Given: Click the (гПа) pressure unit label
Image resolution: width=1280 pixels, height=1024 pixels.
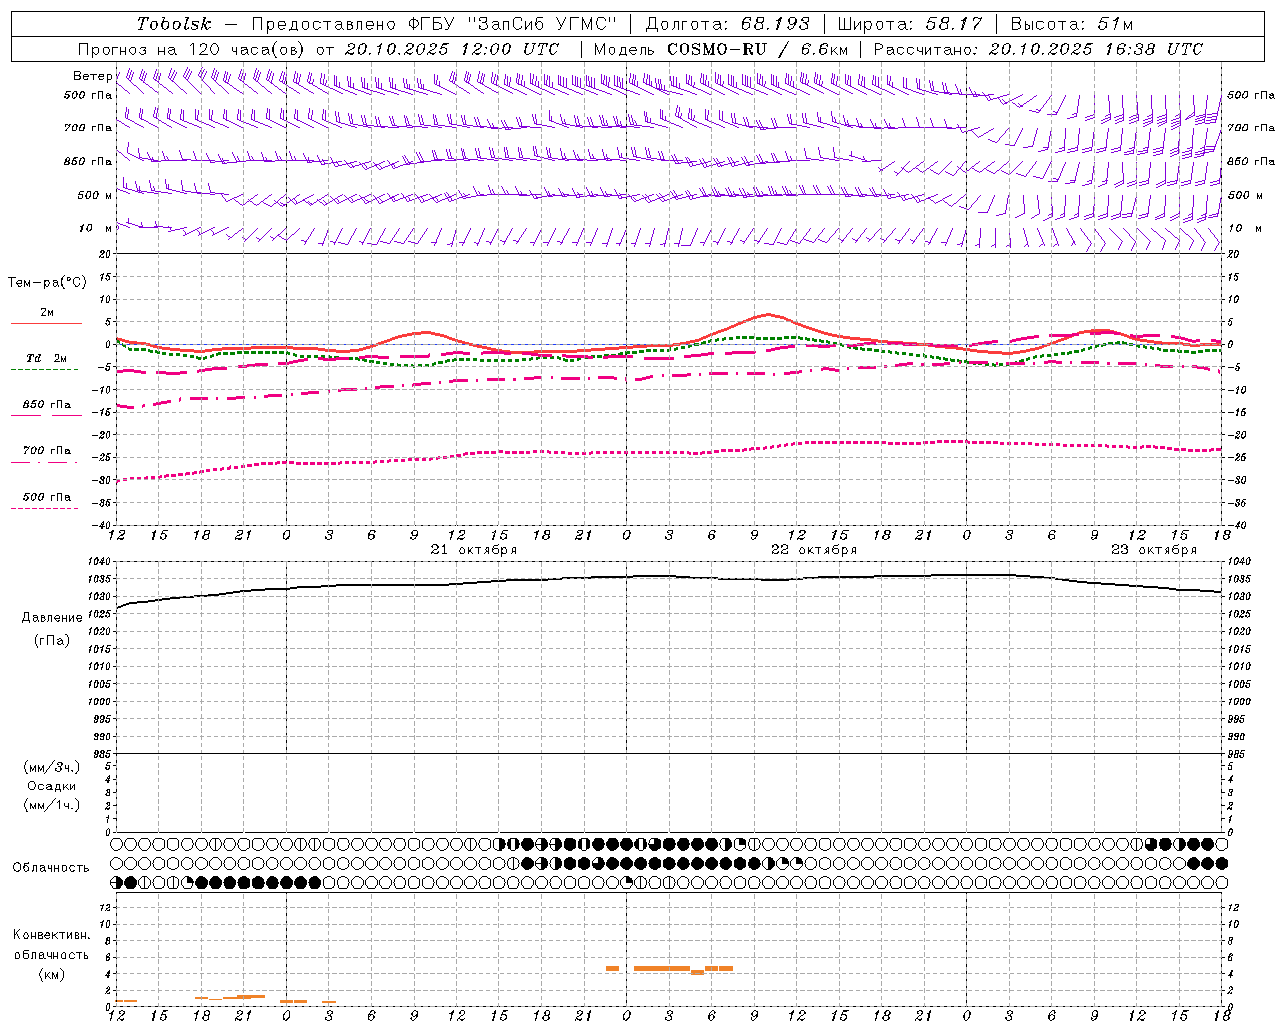Looking at the screenshot, I should tap(52, 641).
